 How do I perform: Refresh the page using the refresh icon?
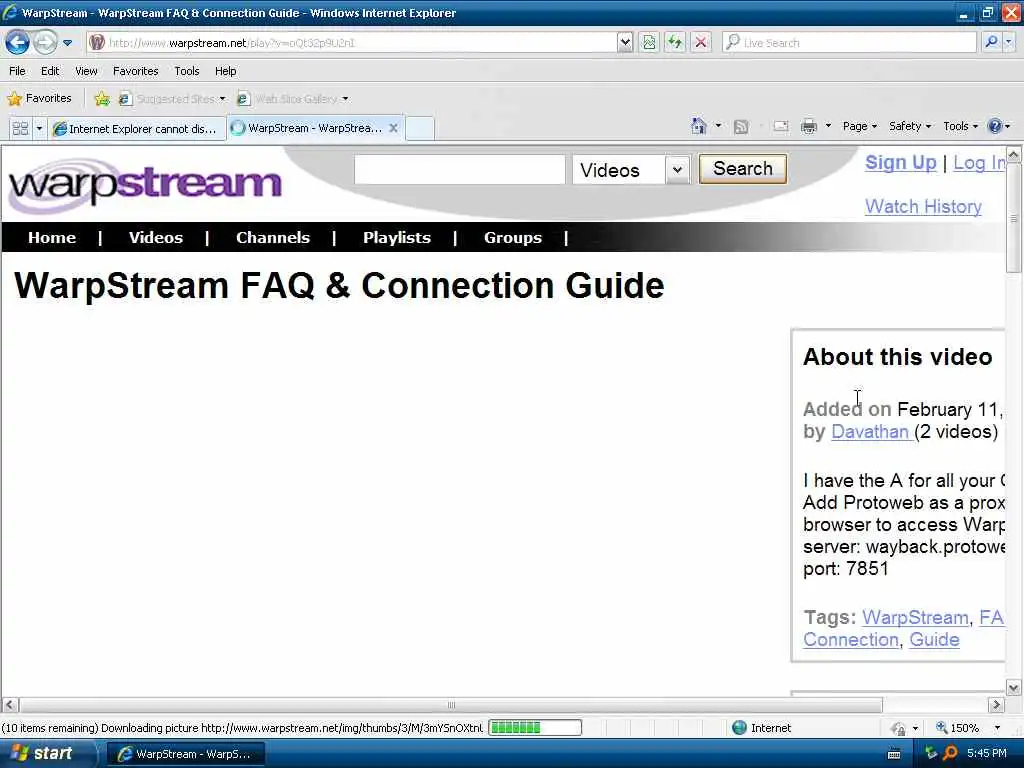tap(675, 43)
